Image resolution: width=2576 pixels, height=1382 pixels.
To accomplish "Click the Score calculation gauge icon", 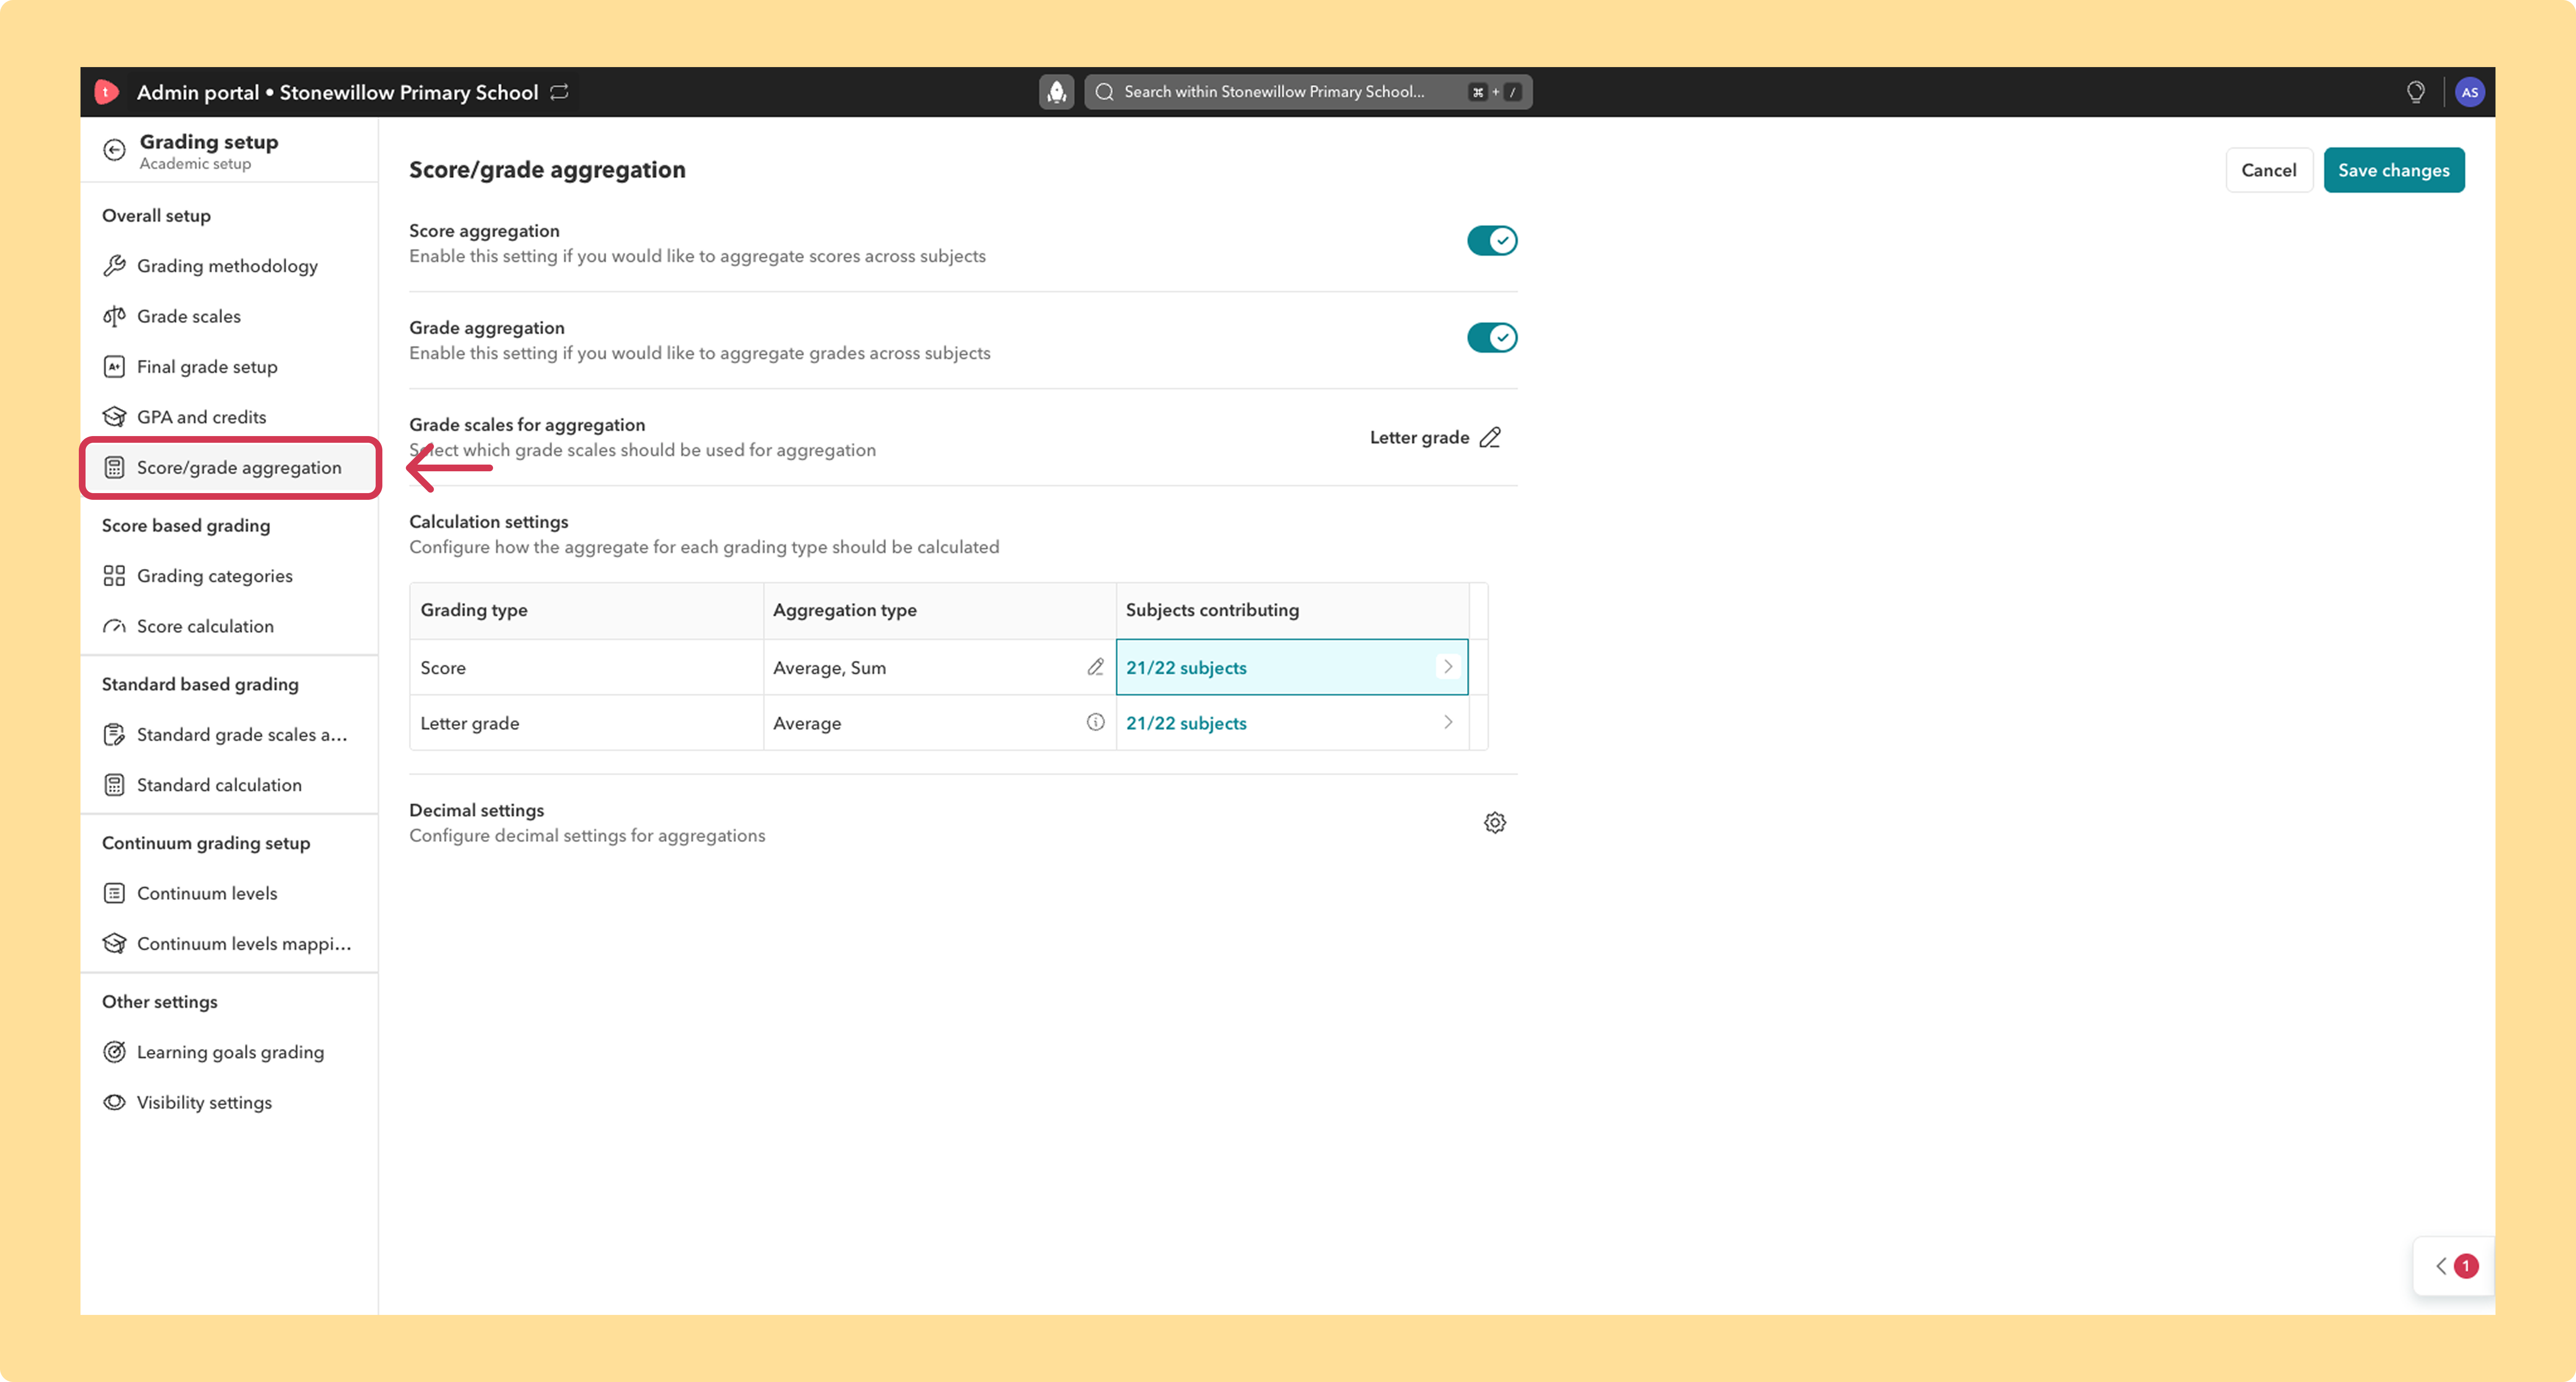I will (x=115, y=627).
